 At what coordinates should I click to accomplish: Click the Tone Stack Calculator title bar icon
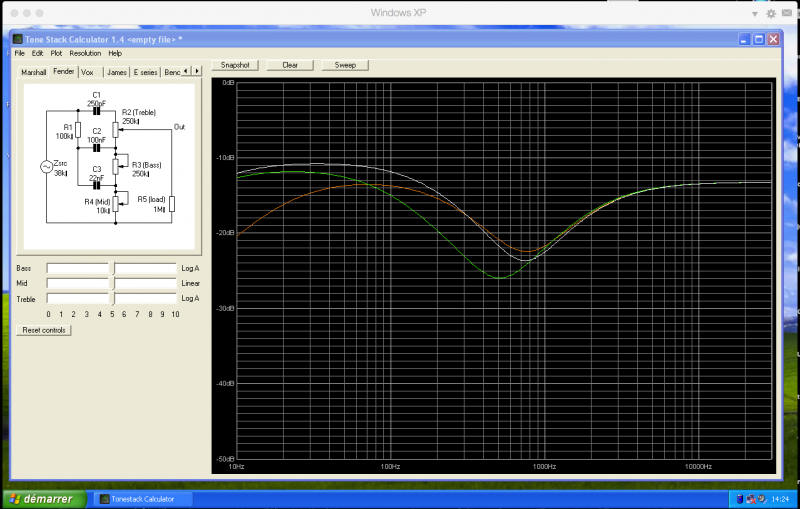(18, 39)
